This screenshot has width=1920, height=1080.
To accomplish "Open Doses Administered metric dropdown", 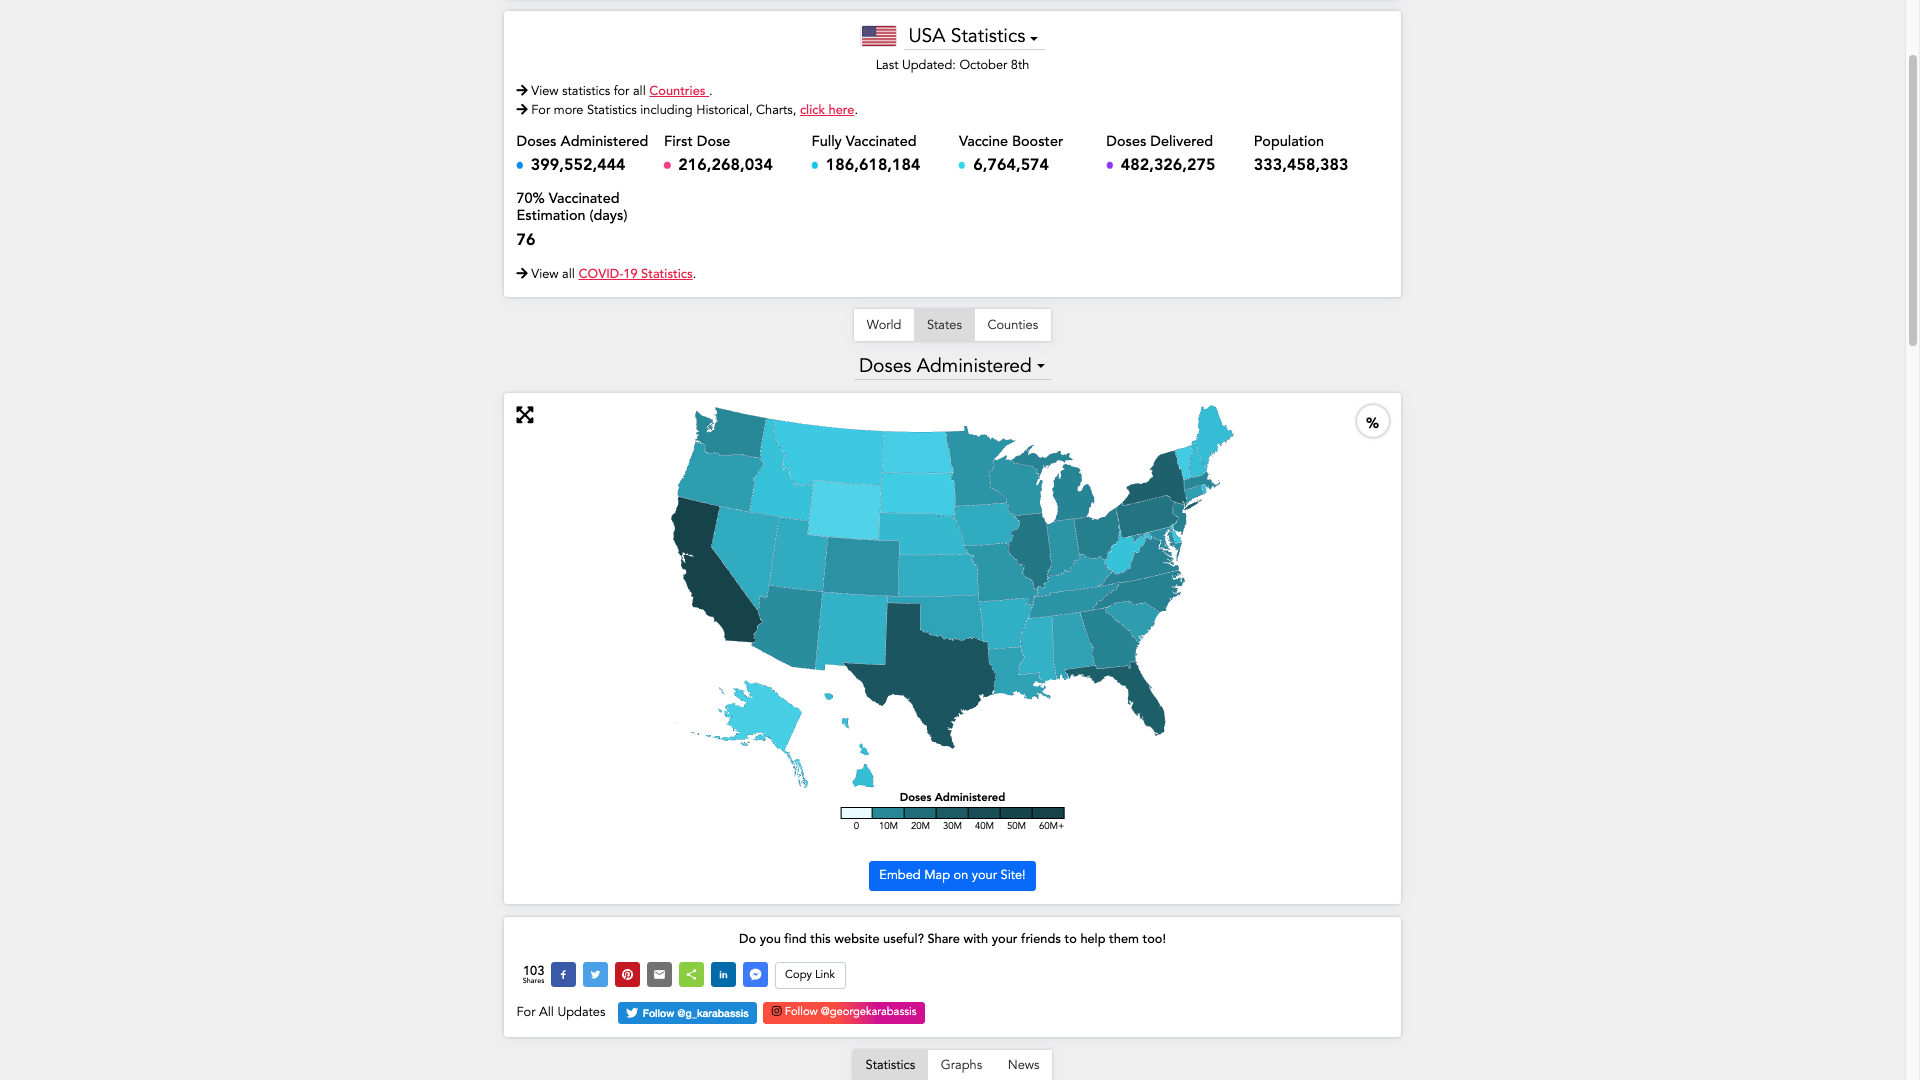I will 951,366.
